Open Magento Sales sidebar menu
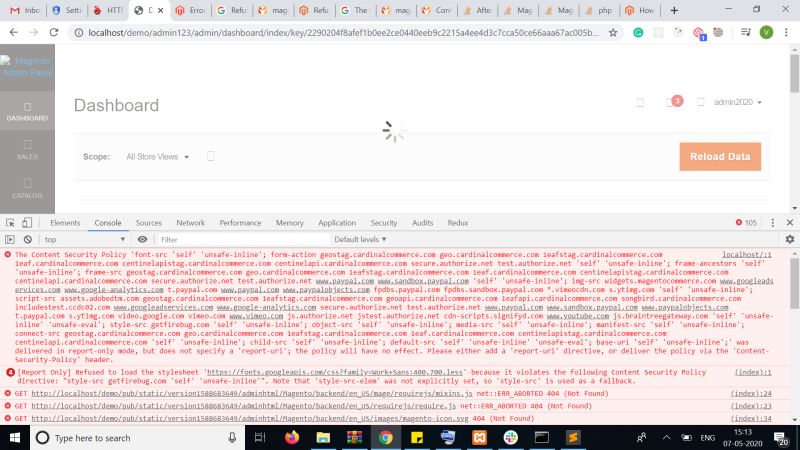The image size is (800, 450). point(28,150)
